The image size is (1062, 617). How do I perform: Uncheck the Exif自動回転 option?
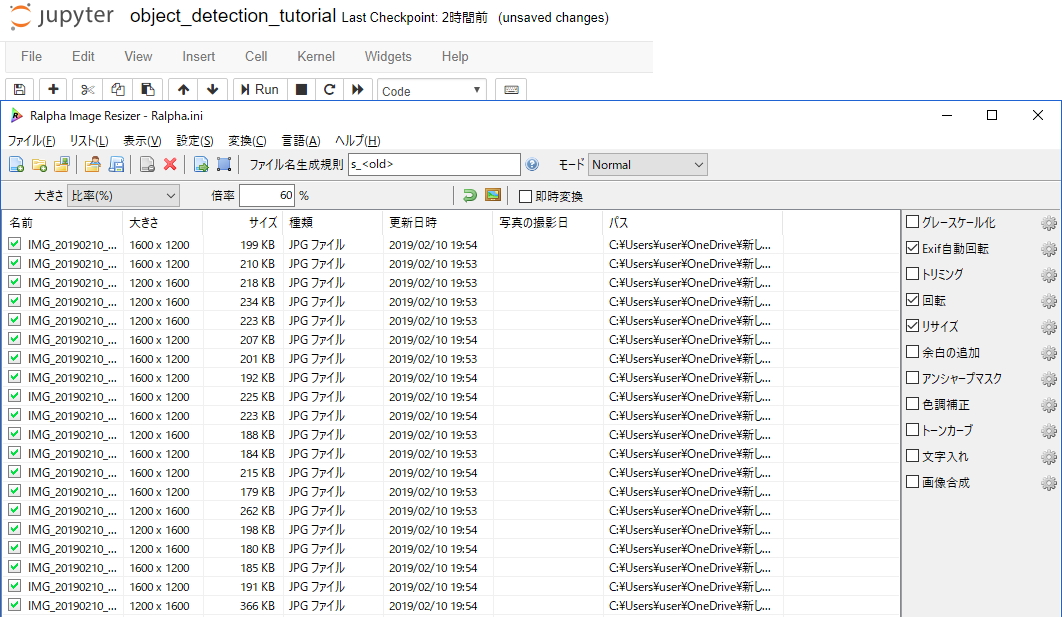pyautogui.click(x=912, y=248)
